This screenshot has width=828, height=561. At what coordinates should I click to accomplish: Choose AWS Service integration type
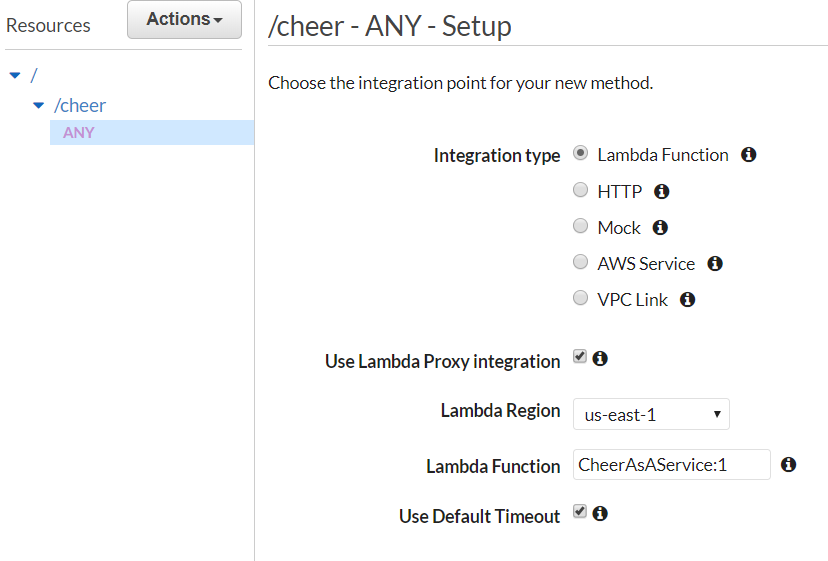(580, 262)
